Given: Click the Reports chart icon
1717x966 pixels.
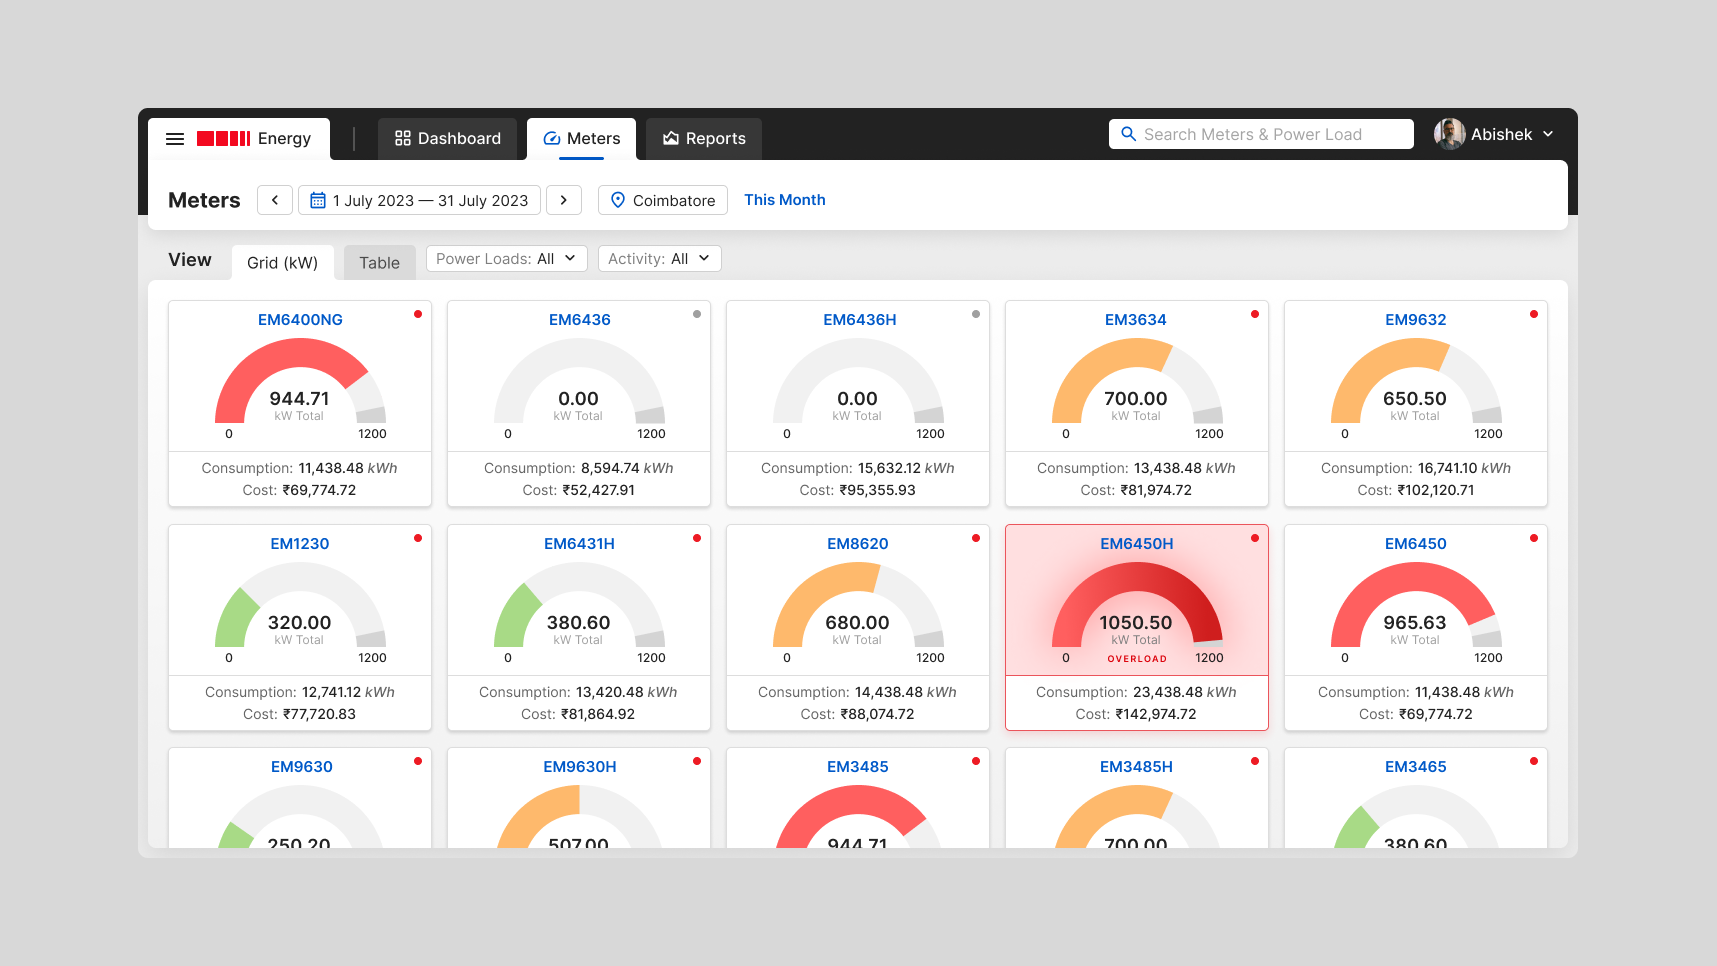Looking at the screenshot, I should tap(671, 138).
